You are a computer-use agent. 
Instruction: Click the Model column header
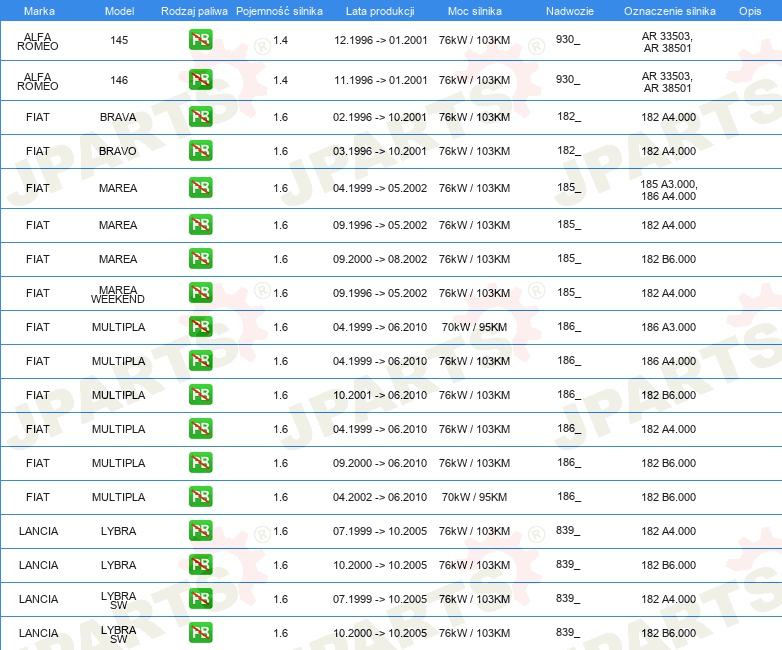point(119,11)
